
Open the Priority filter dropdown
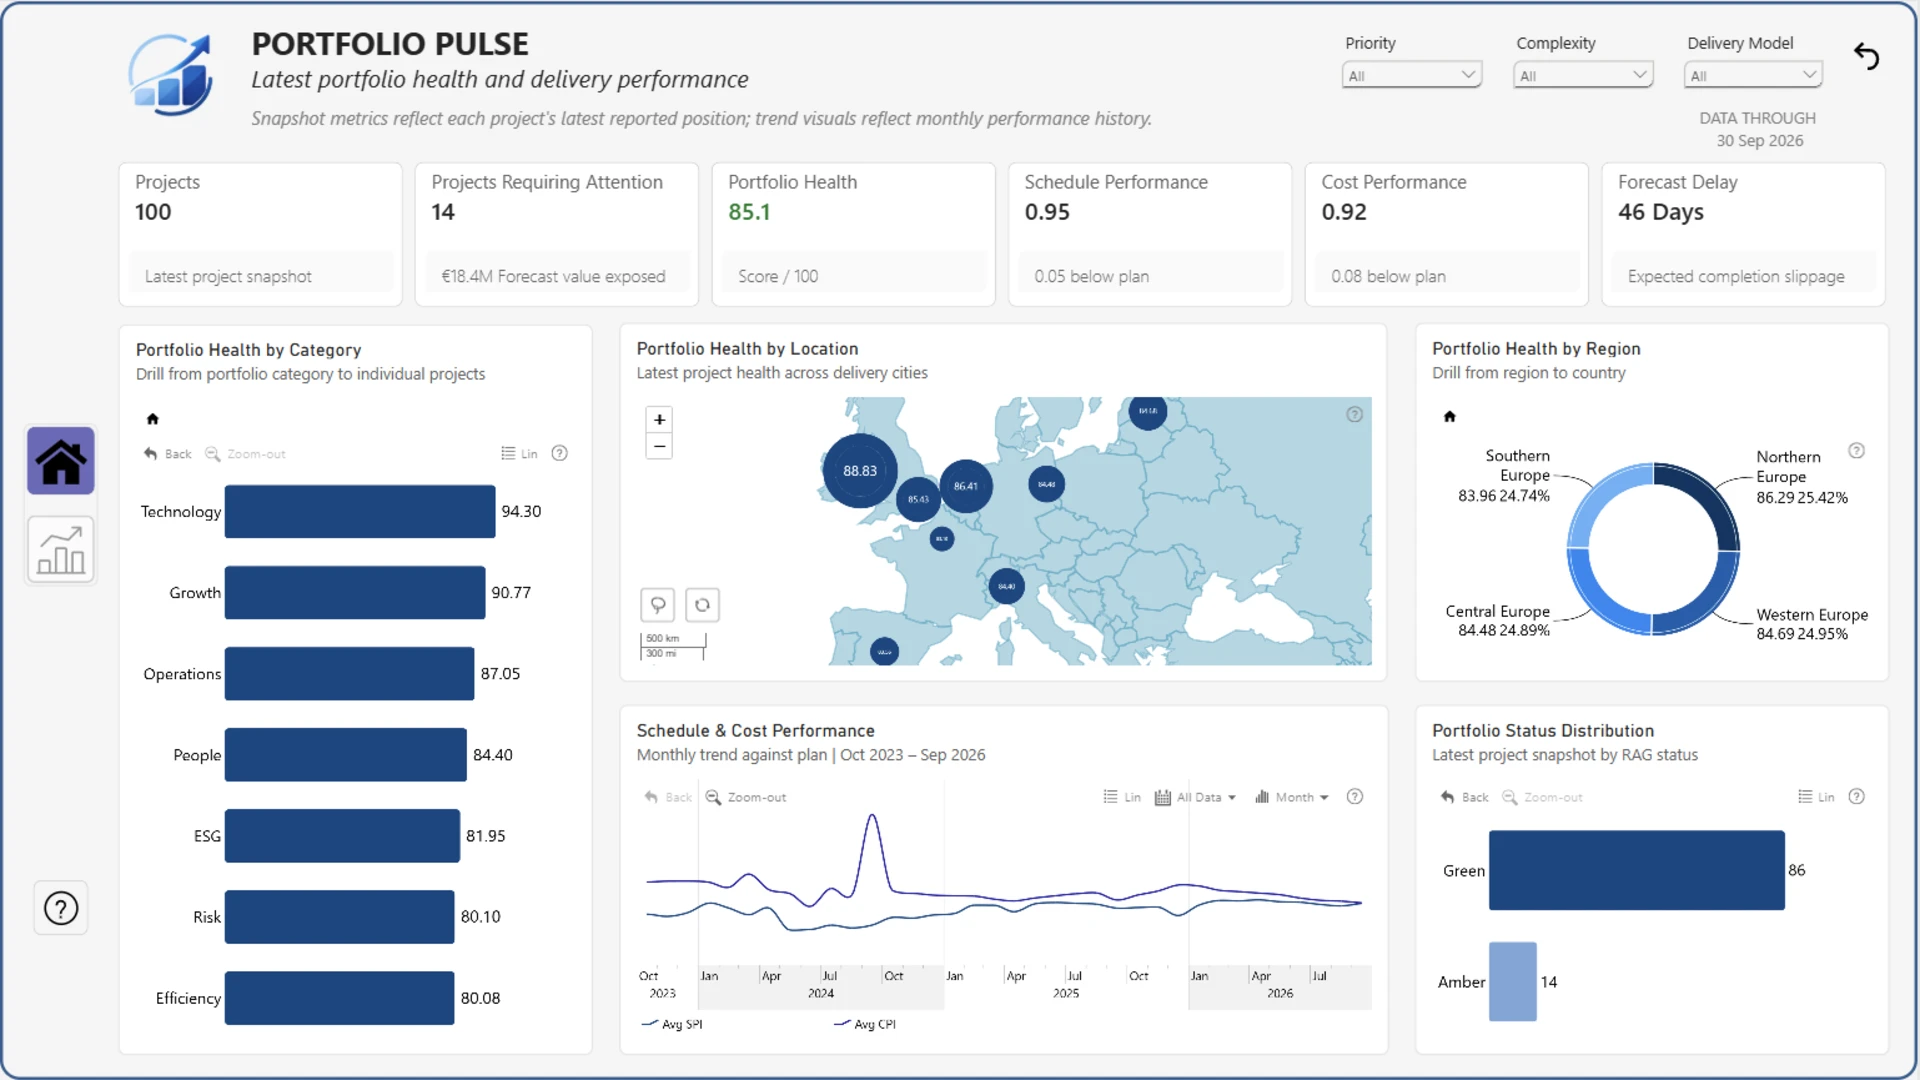pos(1411,75)
